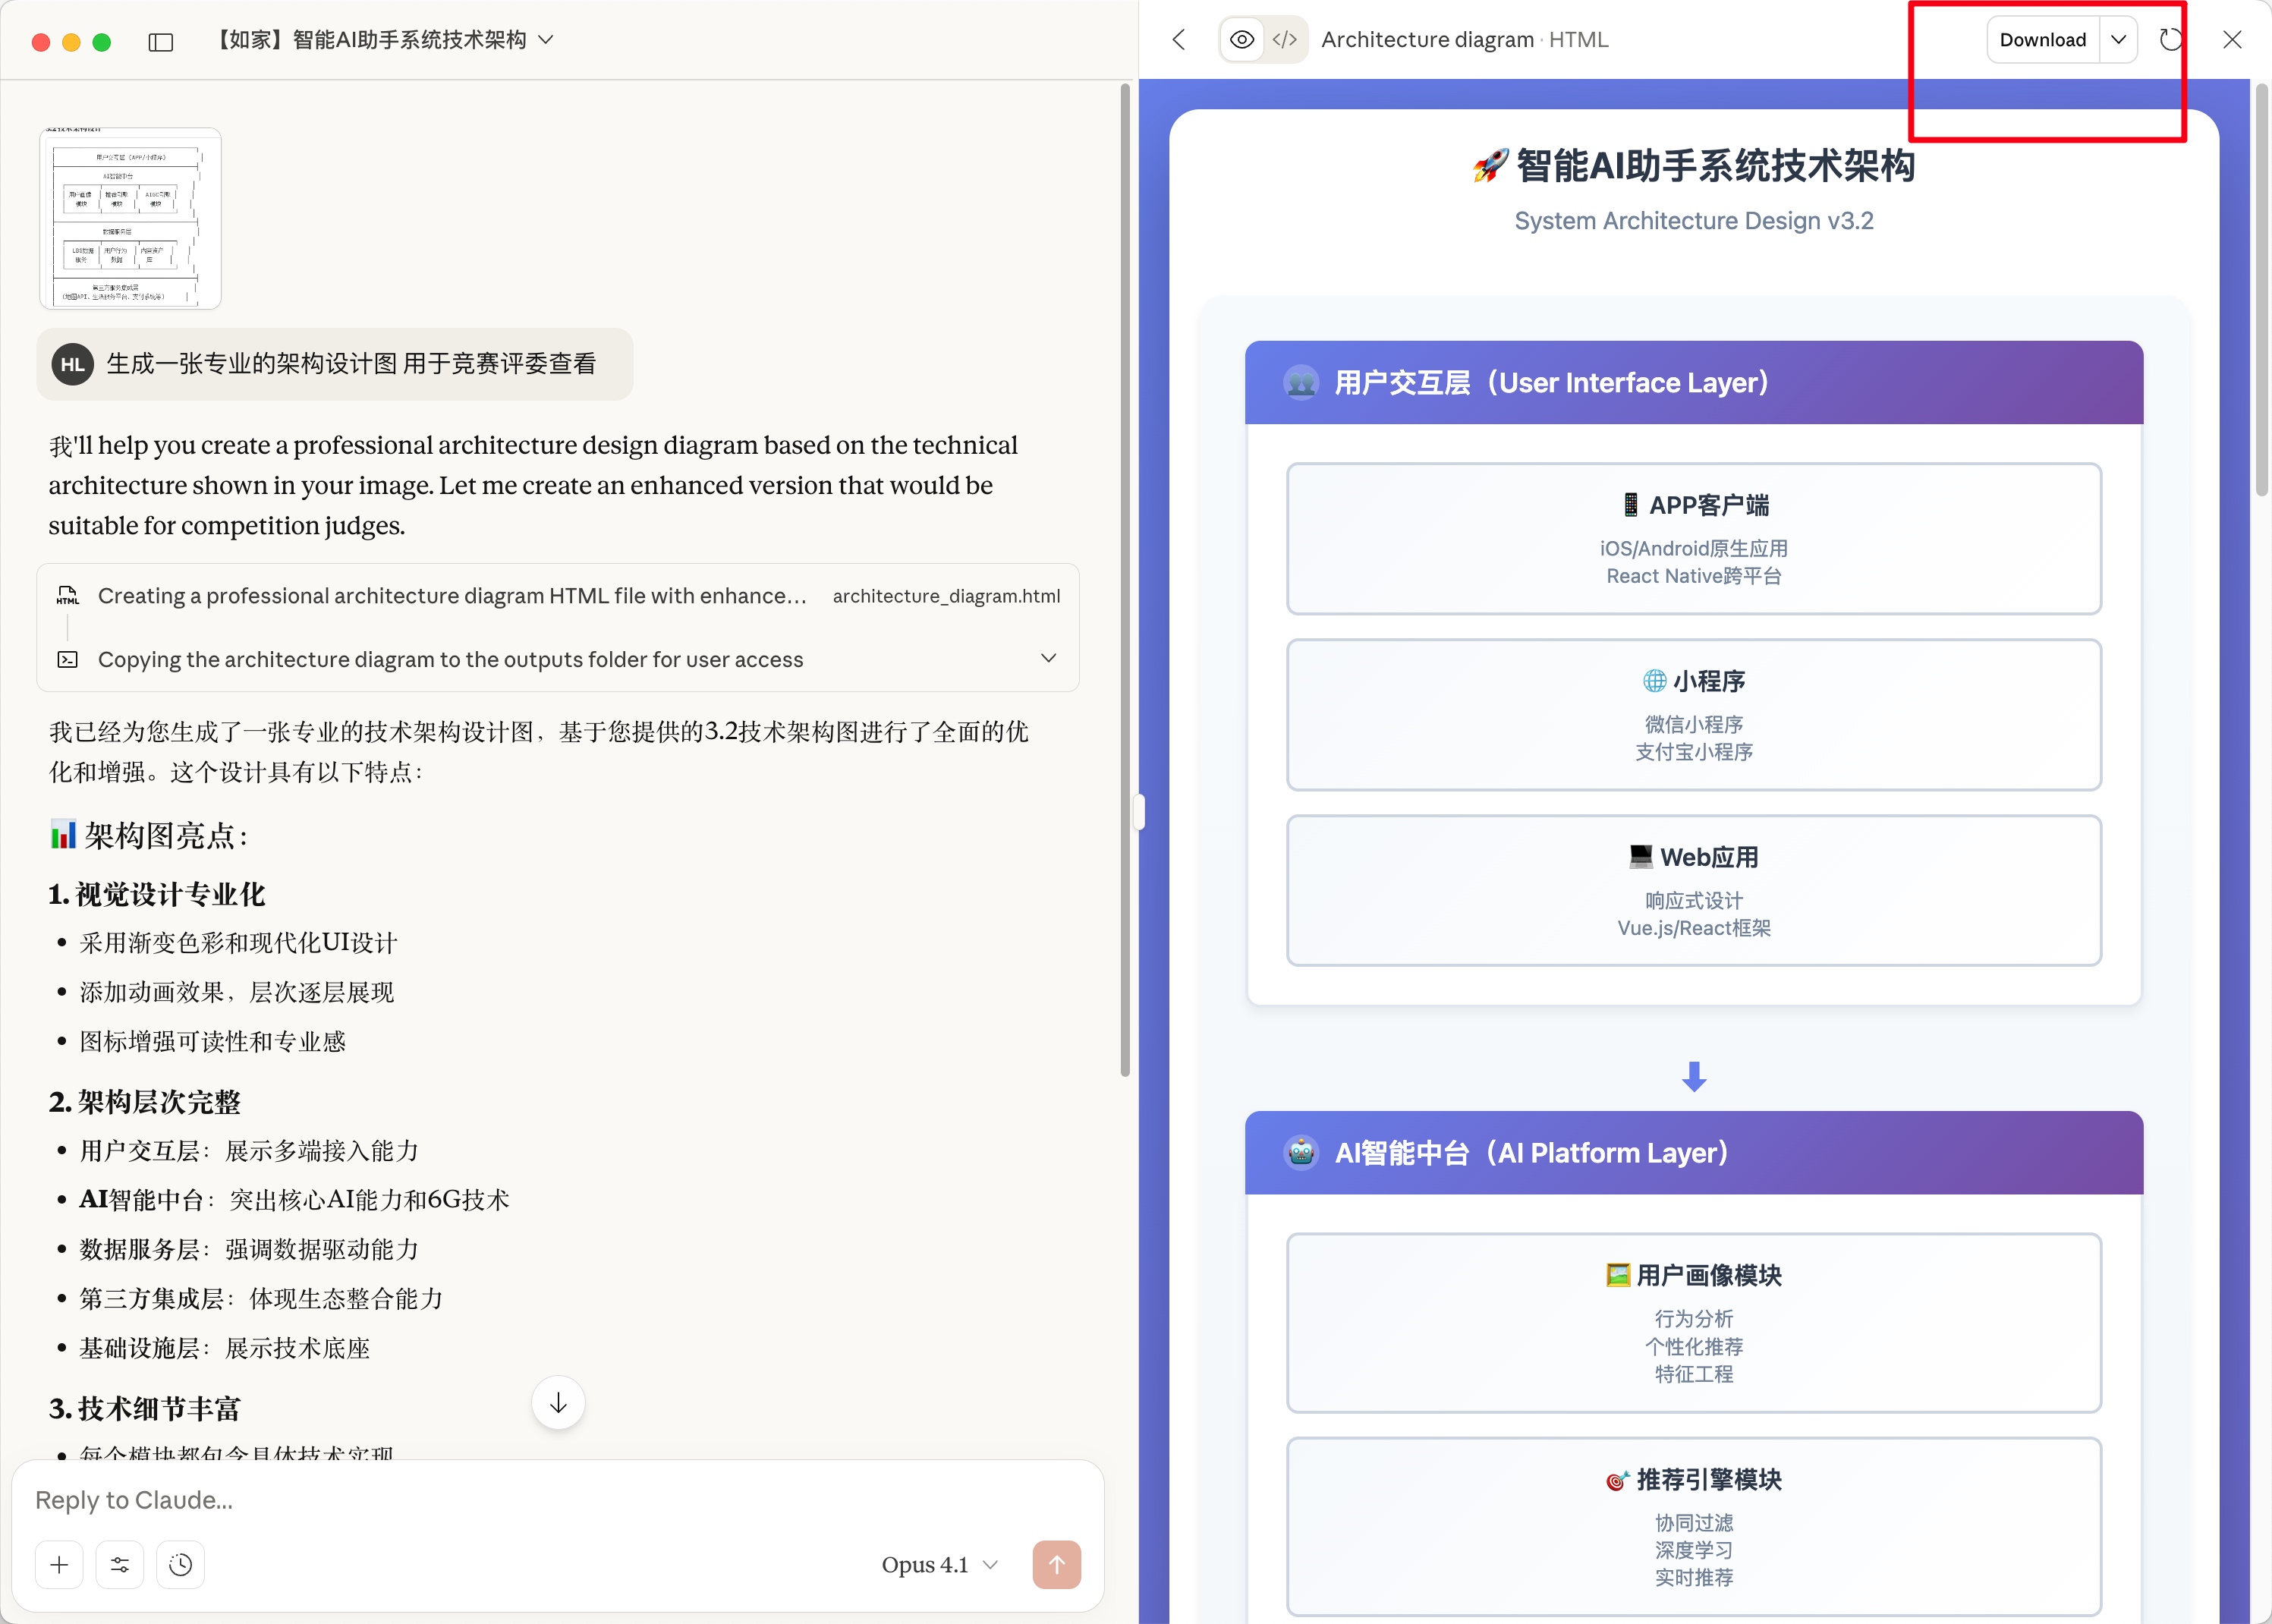Click the artifact preview vertical scrollbar
The width and height of the screenshot is (2272, 1624).
(x=2261, y=290)
